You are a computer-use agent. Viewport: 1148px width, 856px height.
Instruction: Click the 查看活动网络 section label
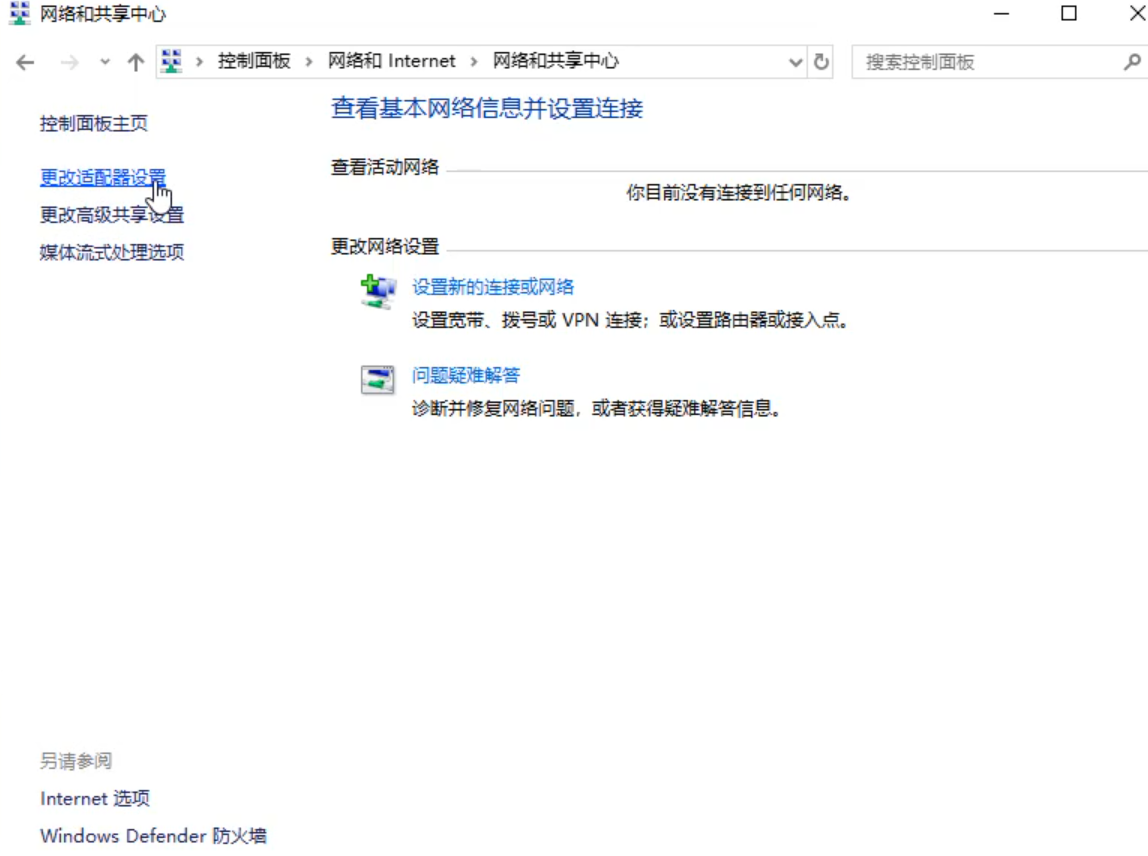[384, 167]
